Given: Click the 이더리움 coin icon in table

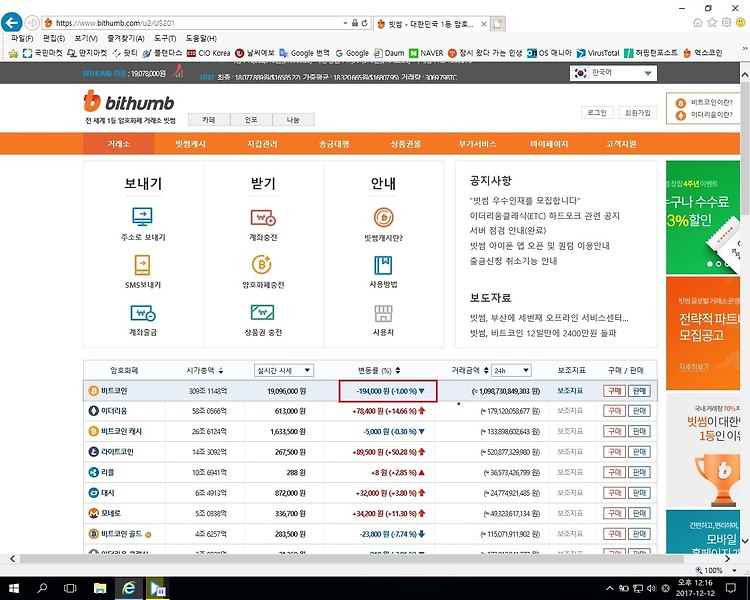Looking at the screenshot, I should (x=93, y=411).
